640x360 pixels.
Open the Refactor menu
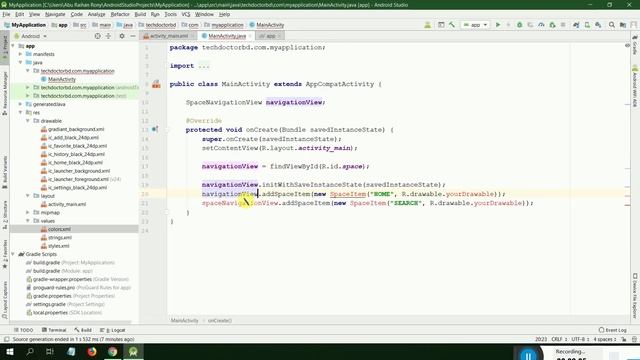120,14
